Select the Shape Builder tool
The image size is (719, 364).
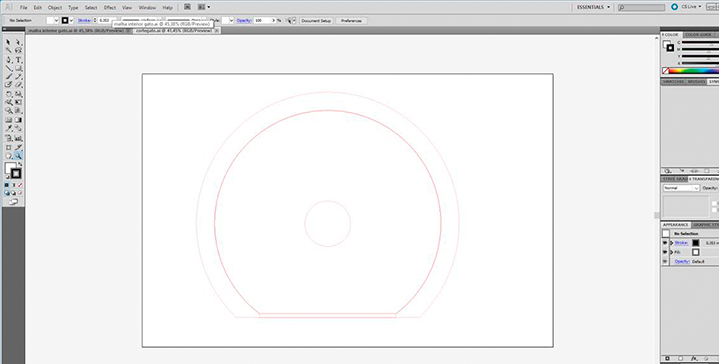[x=8, y=110]
